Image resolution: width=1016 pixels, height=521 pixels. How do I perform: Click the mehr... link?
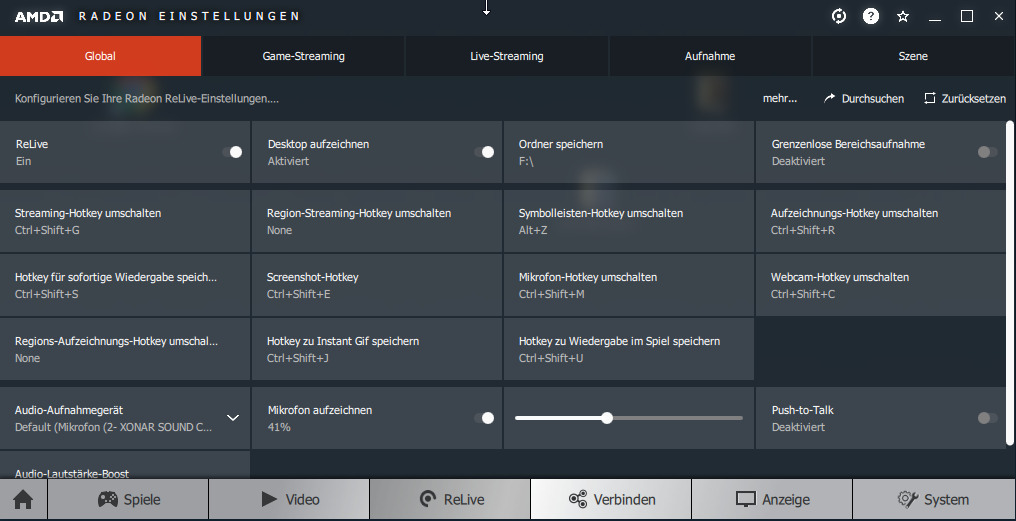pyautogui.click(x=780, y=98)
